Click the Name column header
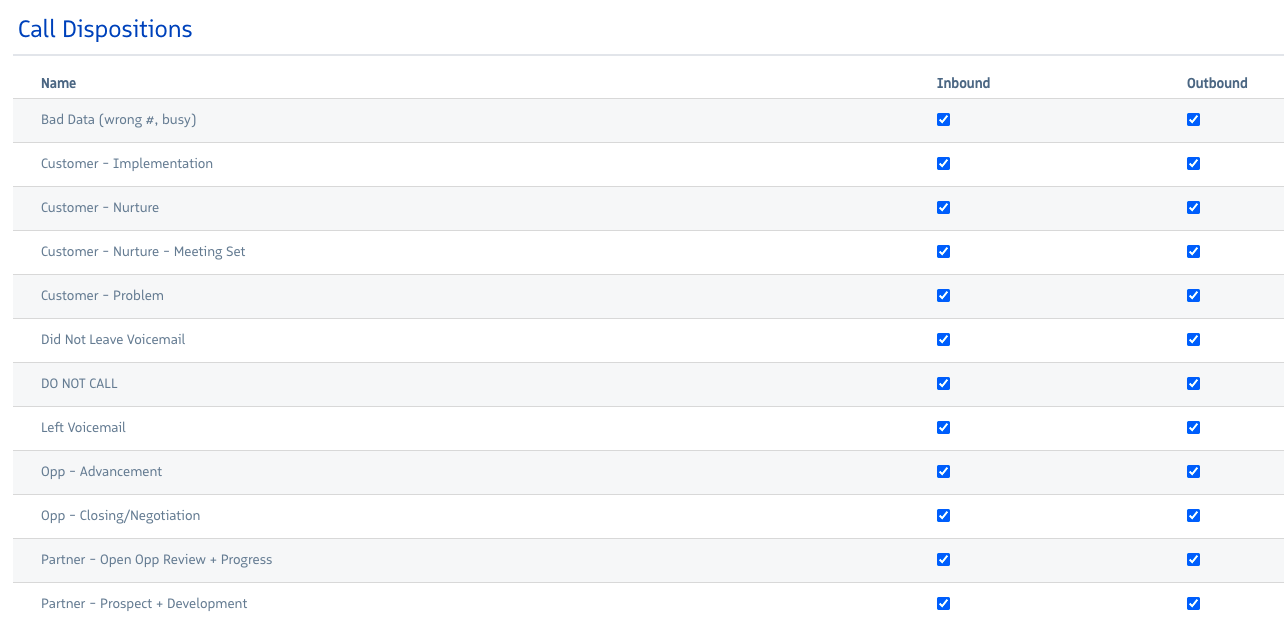The image size is (1284, 621). click(58, 83)
